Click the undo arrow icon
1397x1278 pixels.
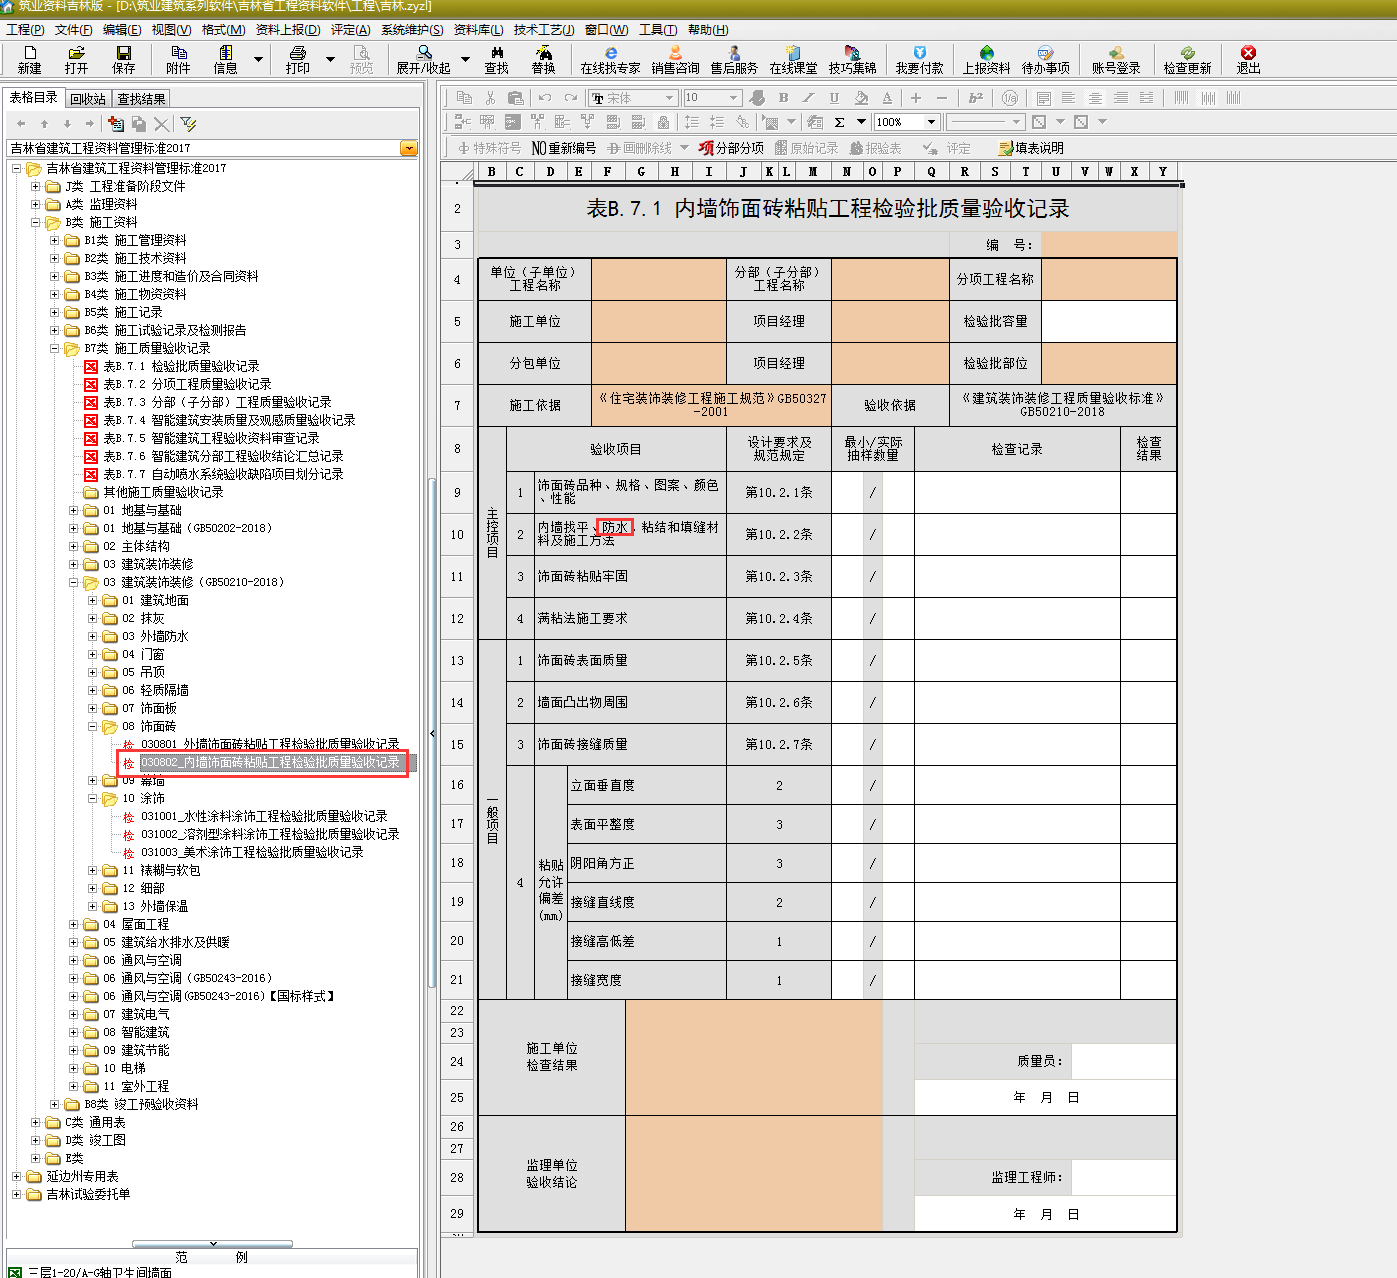tap(544, 98)
